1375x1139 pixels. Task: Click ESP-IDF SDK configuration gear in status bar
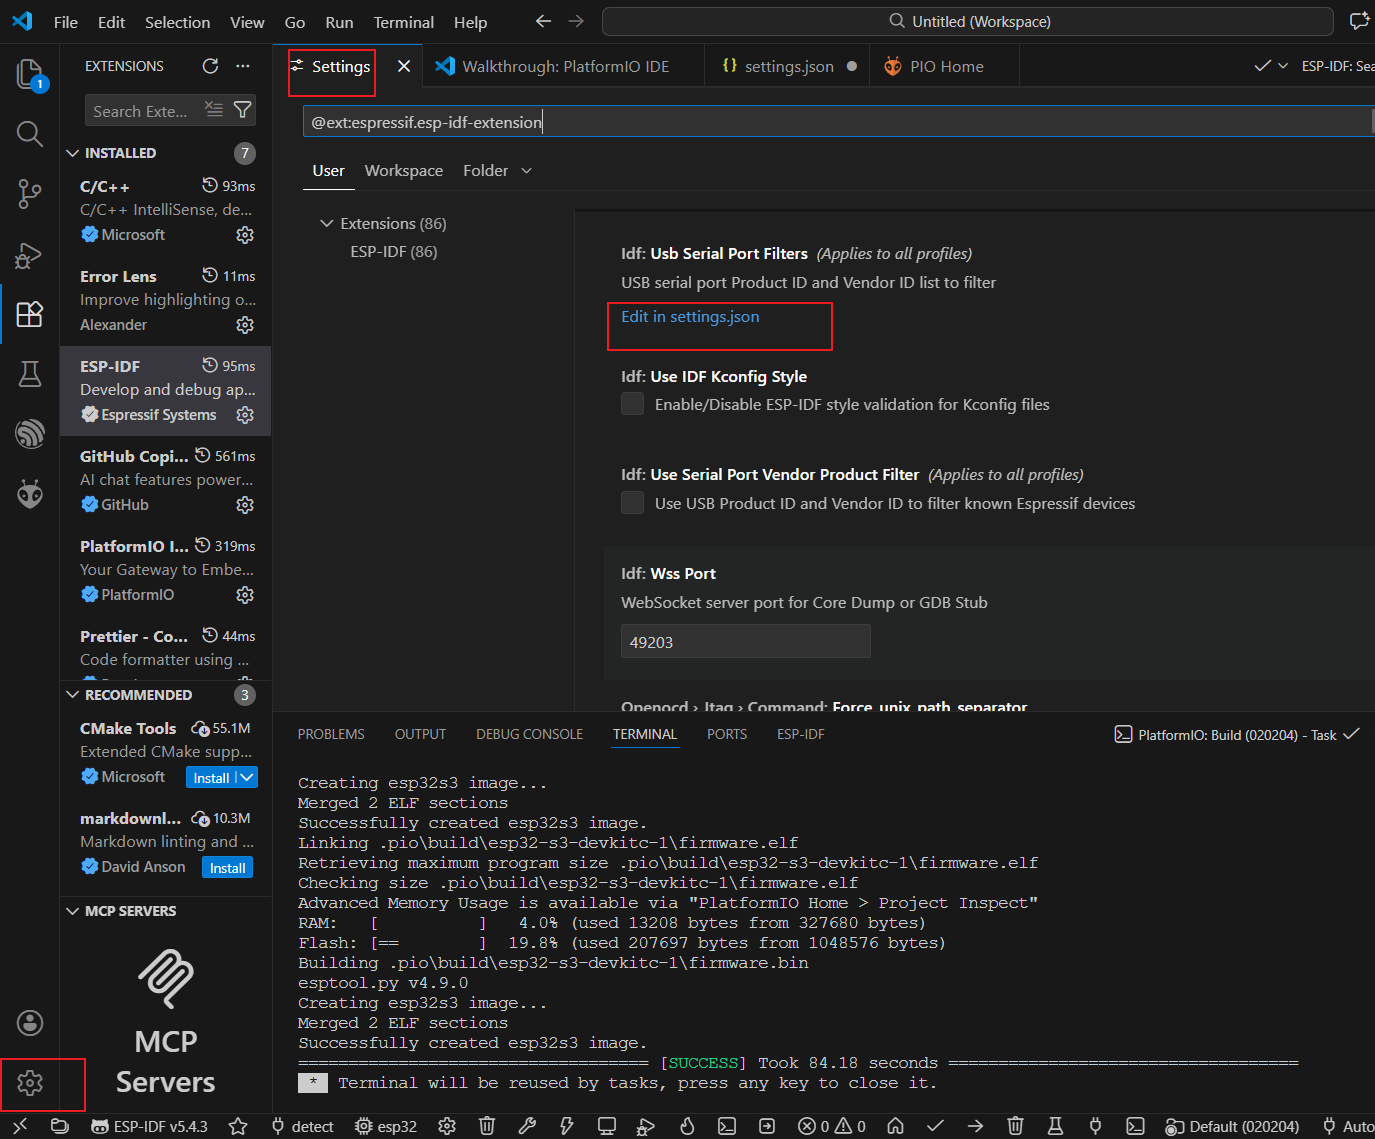tap(447, 1126)
